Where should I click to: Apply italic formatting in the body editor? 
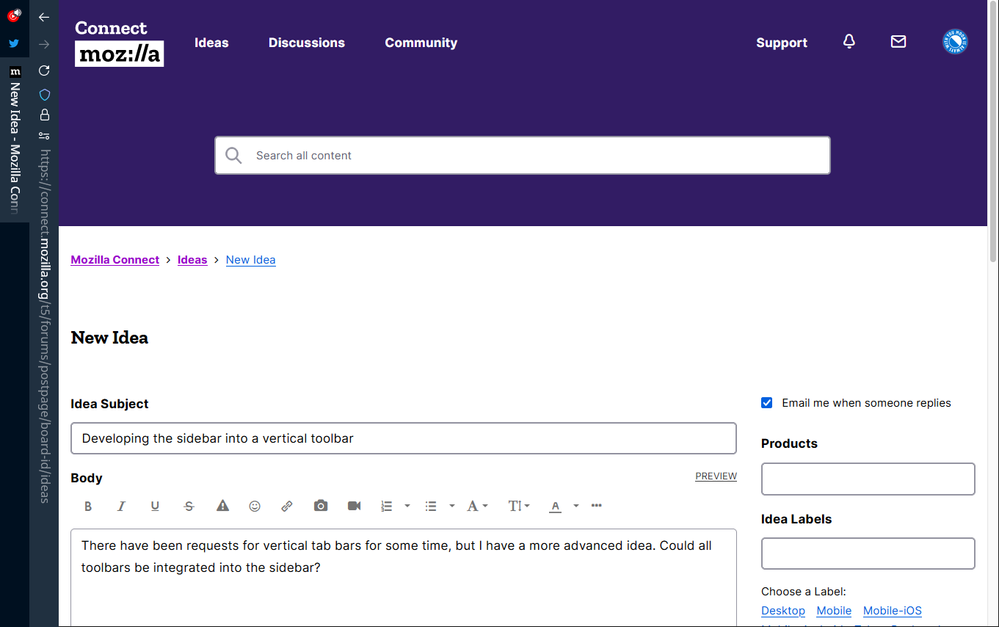click(121, 506)
